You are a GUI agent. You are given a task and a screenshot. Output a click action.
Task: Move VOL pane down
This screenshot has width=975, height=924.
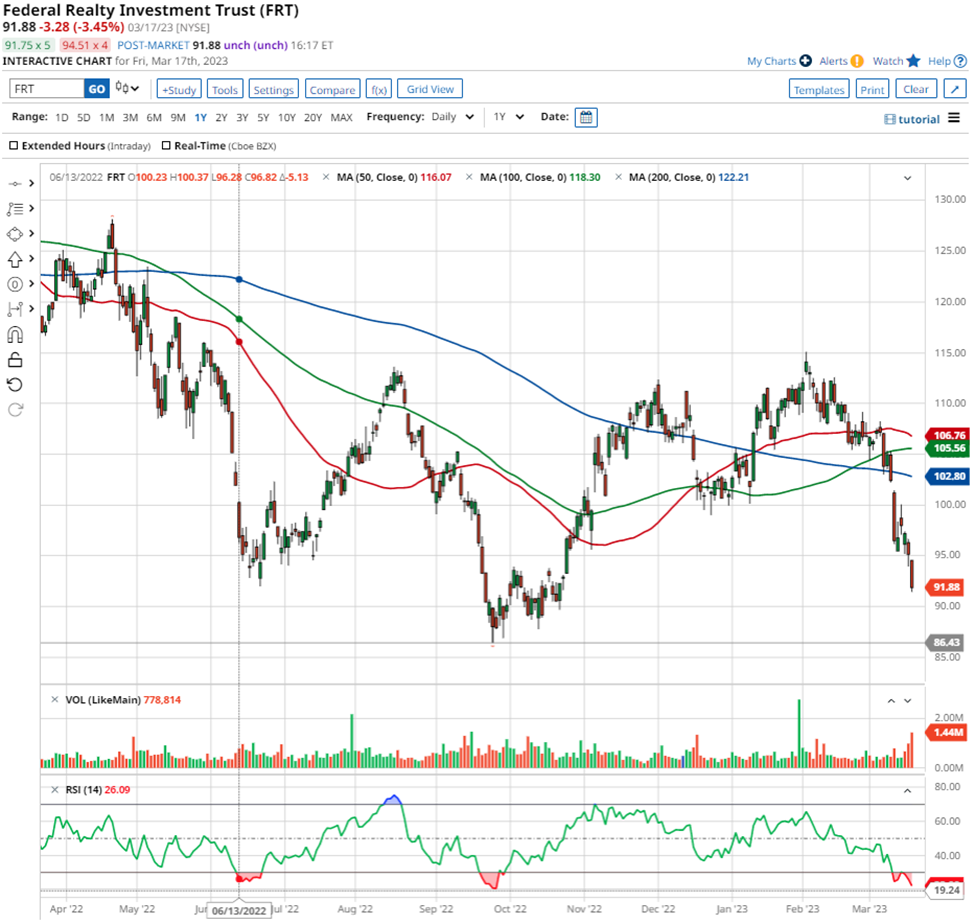(907, 701)
